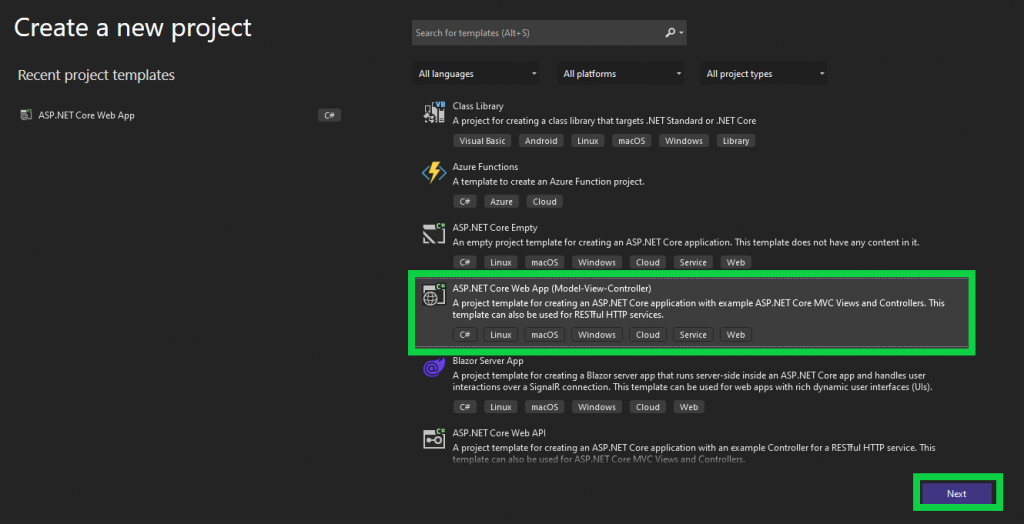Click the Linux tag under ASP.NET Core Empty
Image resolution: width=1024 pixels, height=524 pixels.
[x=501, y=262]
